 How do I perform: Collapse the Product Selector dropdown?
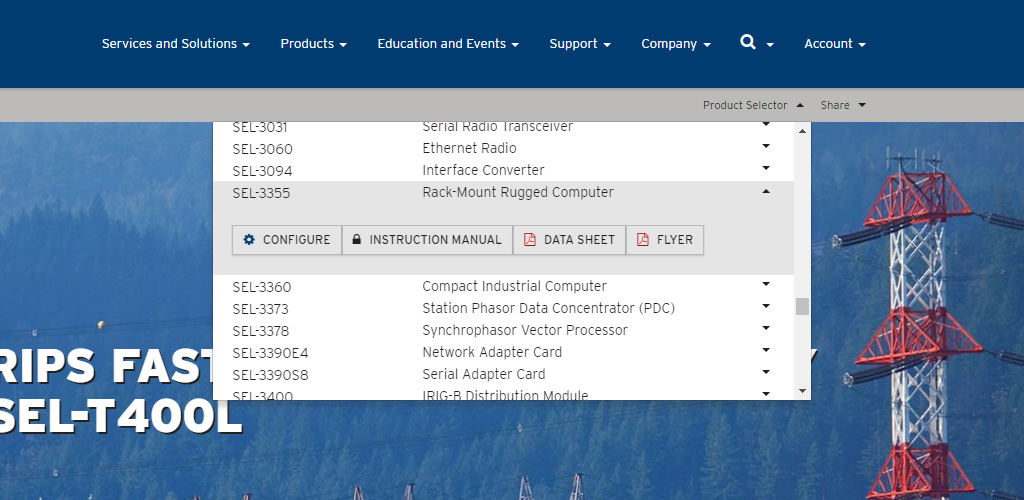(753, 105)
